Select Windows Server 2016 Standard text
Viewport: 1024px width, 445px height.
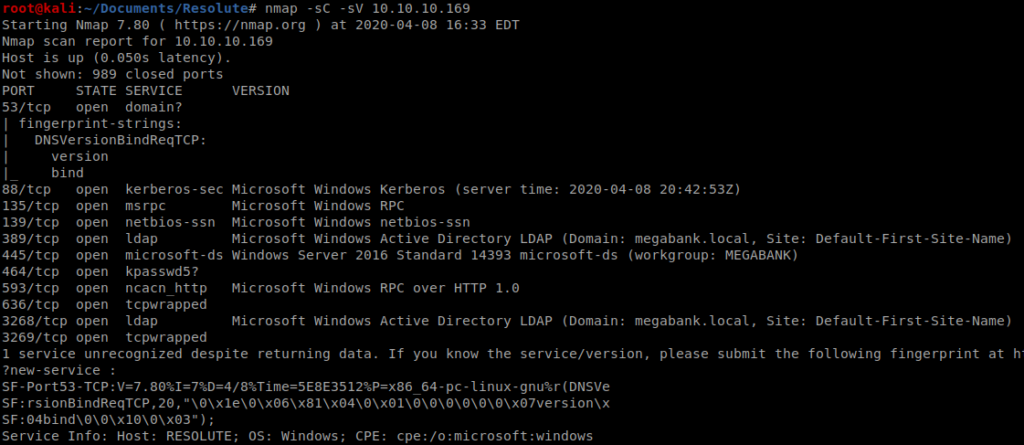(347, 255)
